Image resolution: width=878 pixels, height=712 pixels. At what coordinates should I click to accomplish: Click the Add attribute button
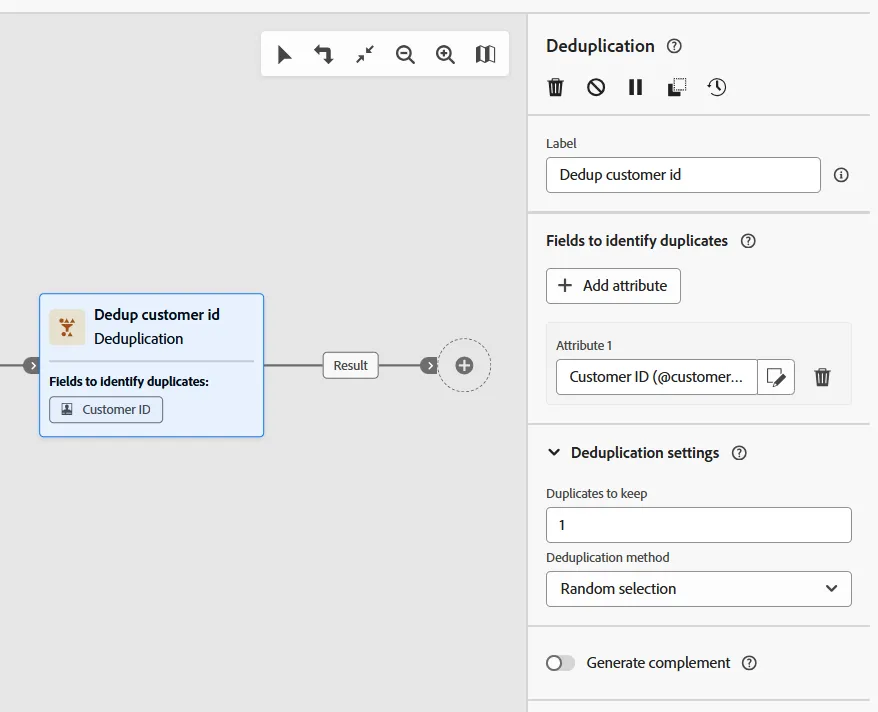(613, 286)
